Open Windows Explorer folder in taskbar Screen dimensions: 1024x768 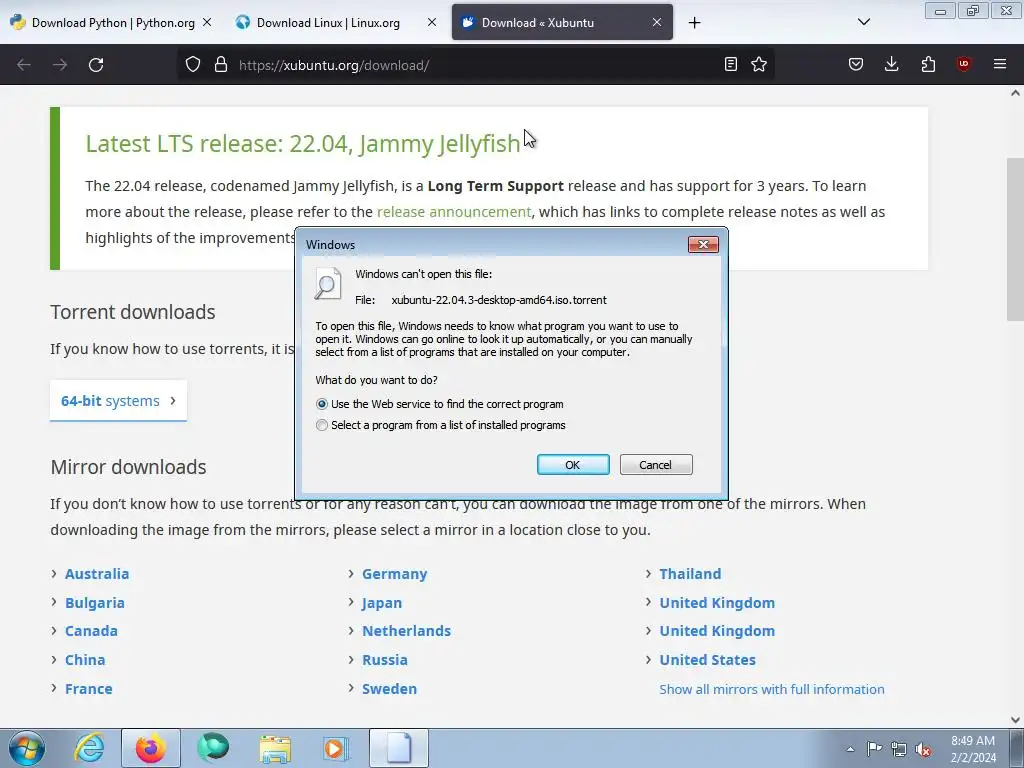tap(275, 748)
